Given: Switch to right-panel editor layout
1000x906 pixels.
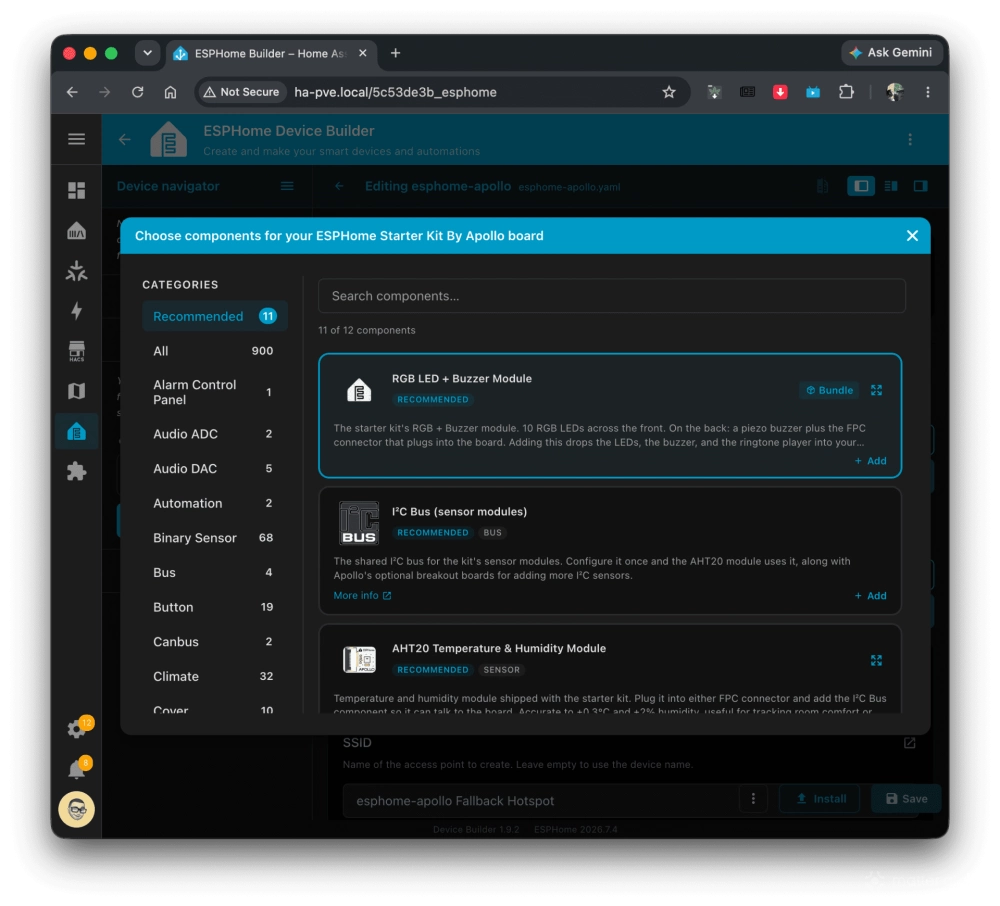Looking at the screenshot, I should point(920,186).
